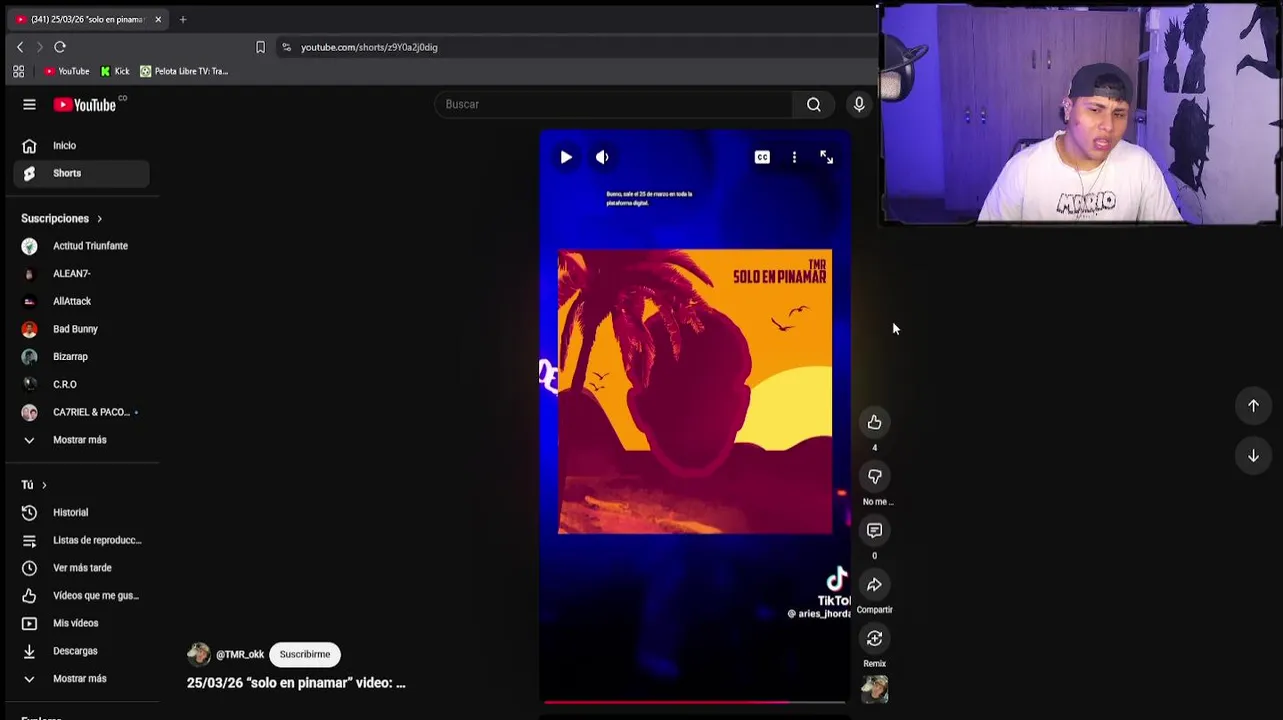Screen dimensions: 1283x720
Task: Share the Short via Compartir
Action: tap(874, 584)
